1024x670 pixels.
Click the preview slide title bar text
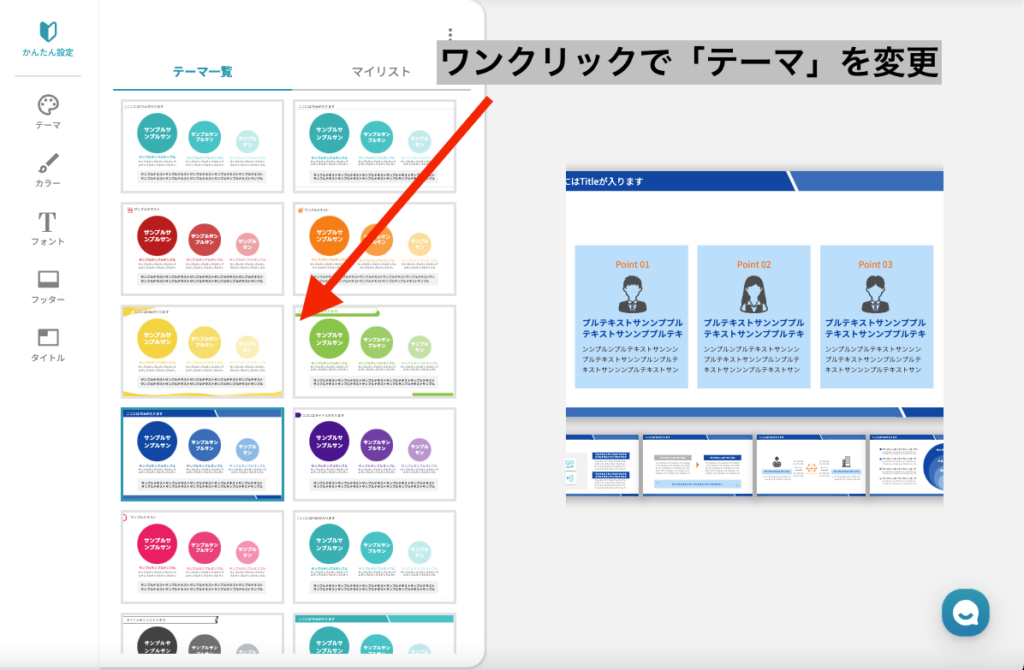pyautogui.click(x=605, y=182)
